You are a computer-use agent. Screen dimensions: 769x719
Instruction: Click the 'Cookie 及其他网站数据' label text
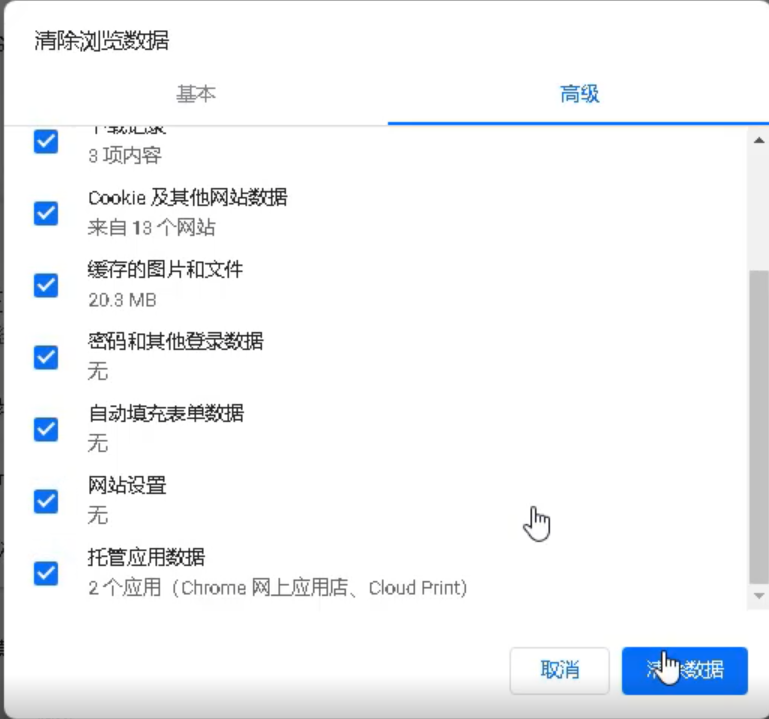188,198
